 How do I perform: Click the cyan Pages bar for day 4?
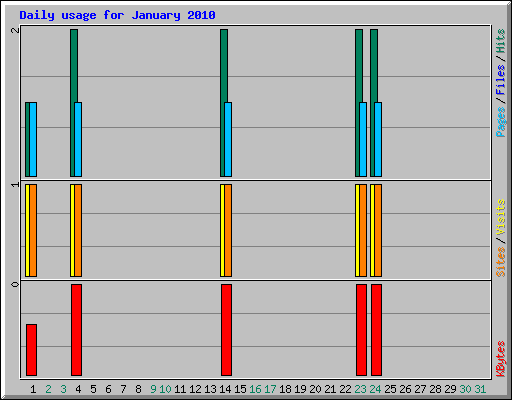click(x=78, y=139)
